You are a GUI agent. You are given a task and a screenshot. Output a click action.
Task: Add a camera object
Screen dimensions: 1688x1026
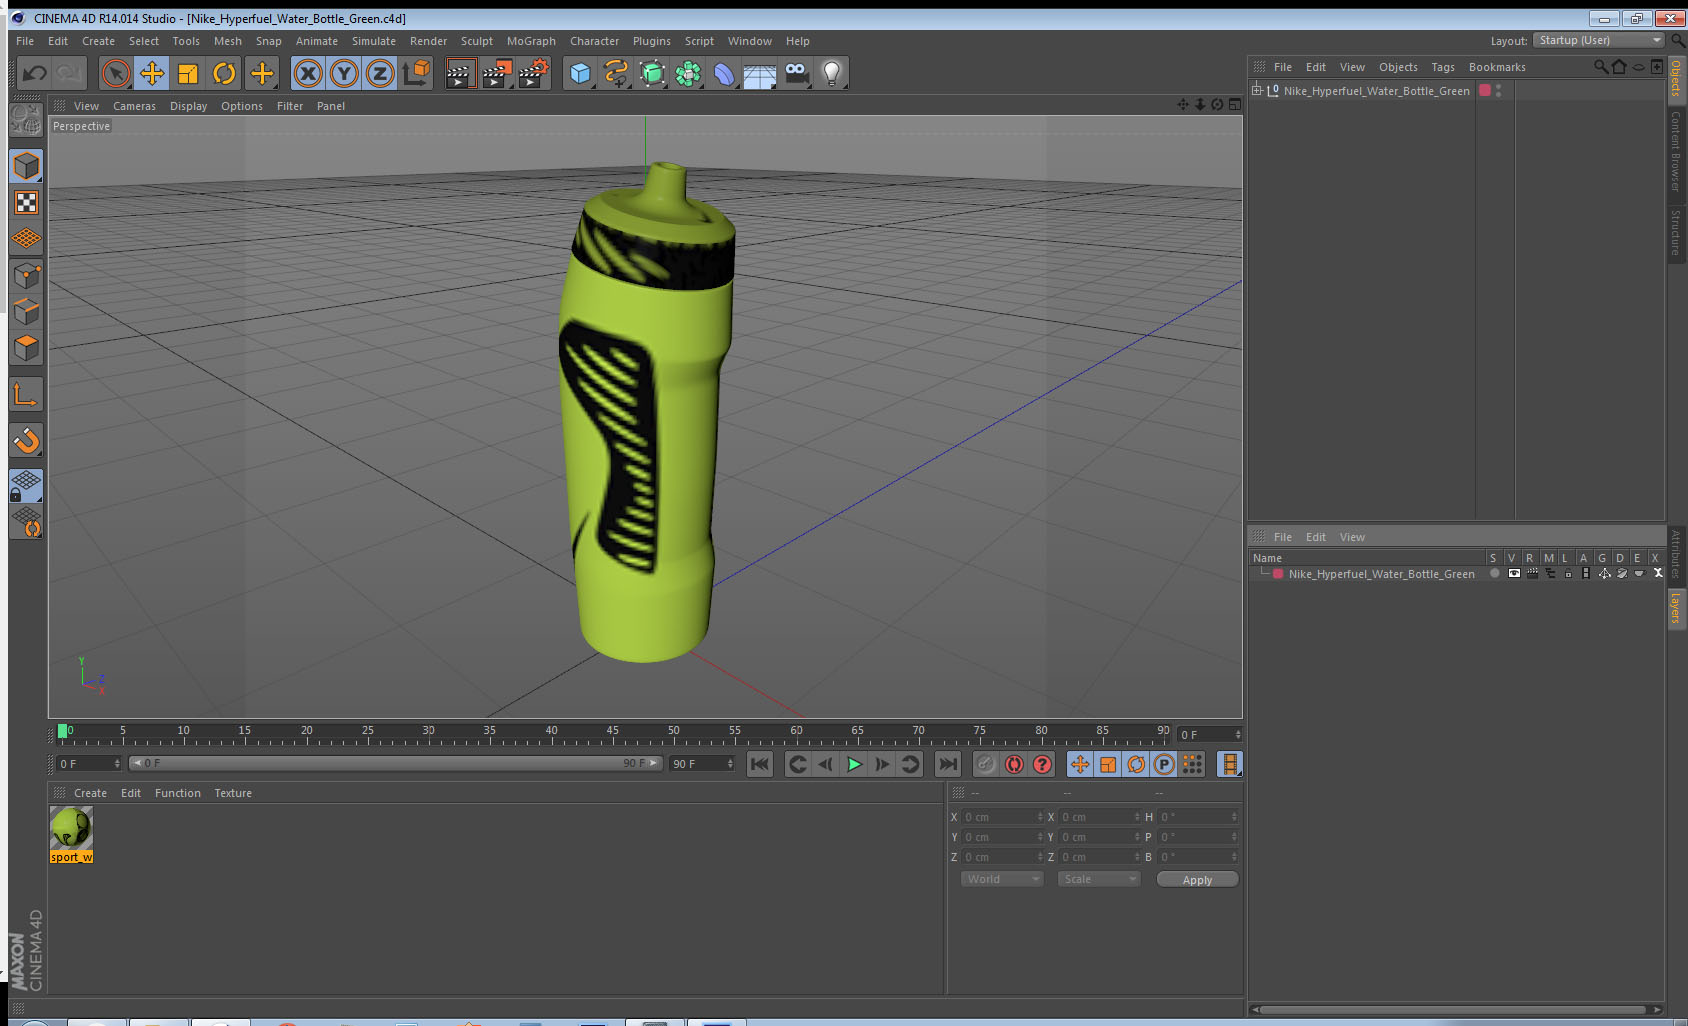point(796,73)
